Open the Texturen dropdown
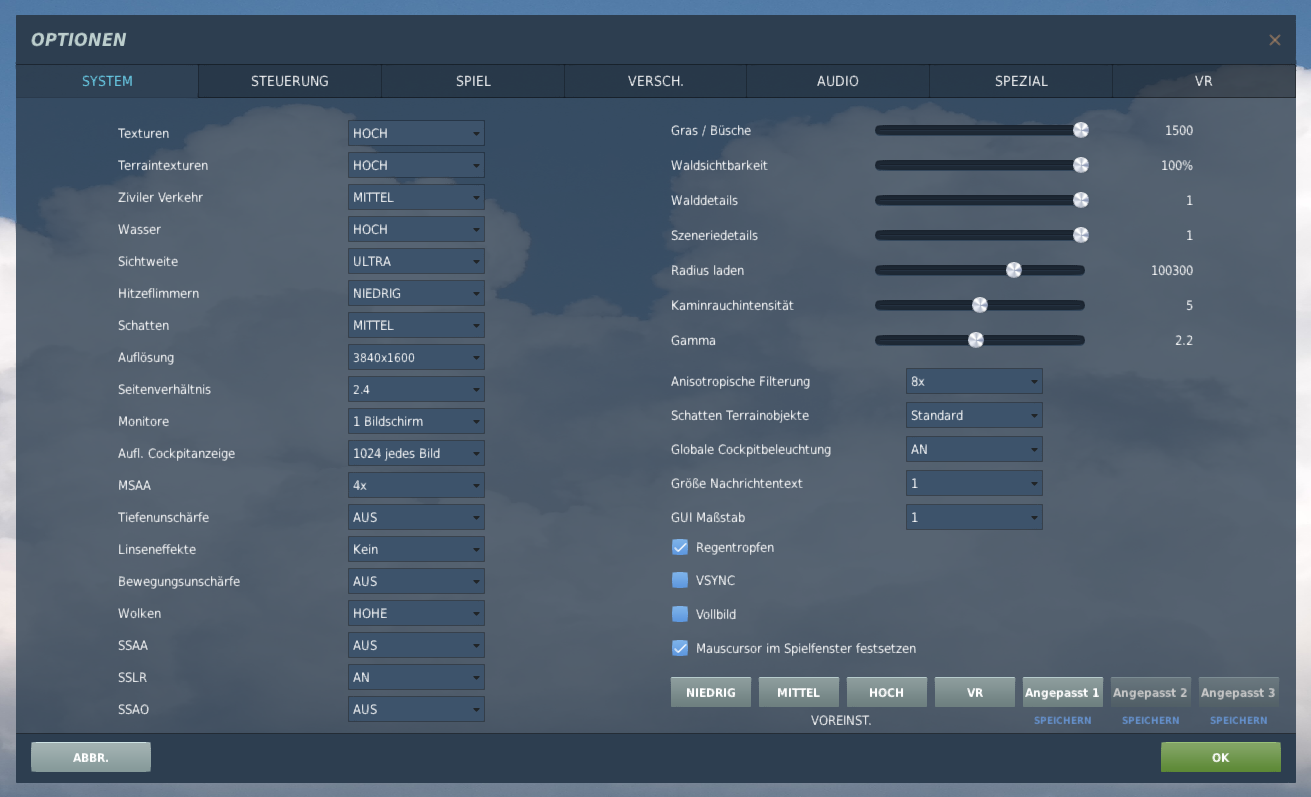The width and height of the screenshot is (1311, 797). (416, 133)
